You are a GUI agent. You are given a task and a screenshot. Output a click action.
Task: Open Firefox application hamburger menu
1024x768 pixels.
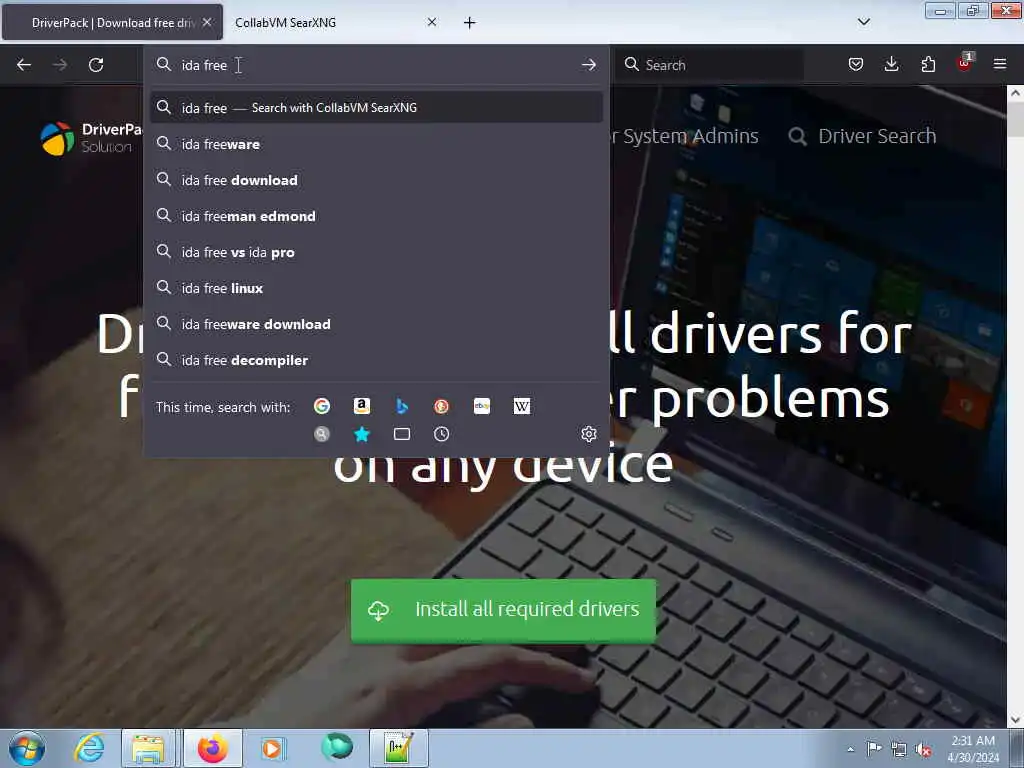(x=1000, y=64)
